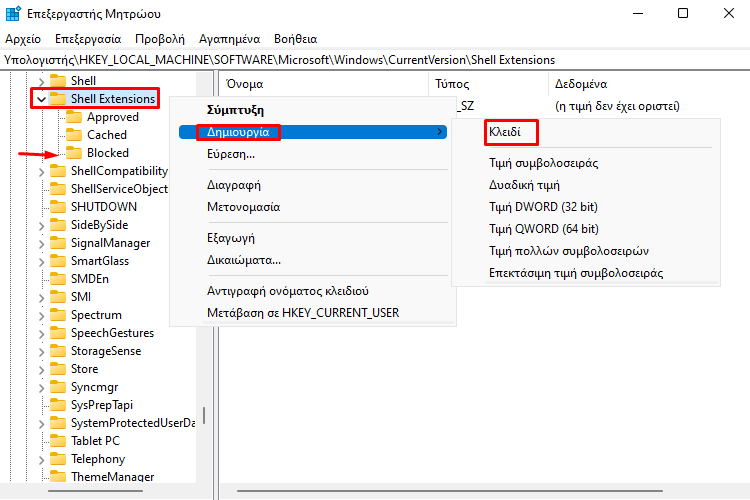The width and height of the screenshot is (750, 500).
Task: Click the Syncmgr folder icon
Action: (58, 387)
